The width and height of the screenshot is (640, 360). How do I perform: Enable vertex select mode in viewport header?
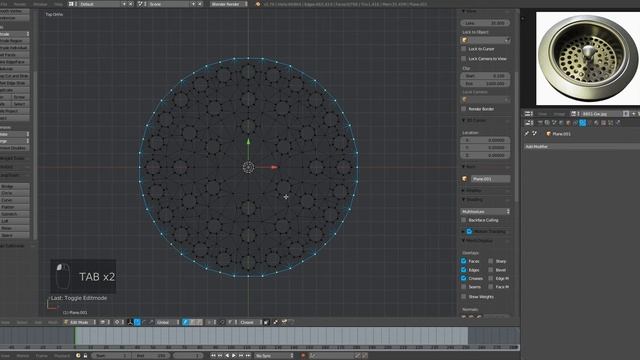(x=185, y=322)
